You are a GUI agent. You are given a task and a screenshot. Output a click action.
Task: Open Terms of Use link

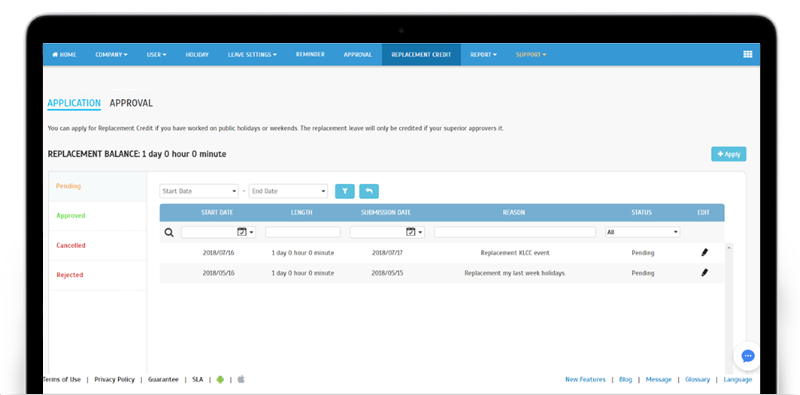[x=62, y=380]
